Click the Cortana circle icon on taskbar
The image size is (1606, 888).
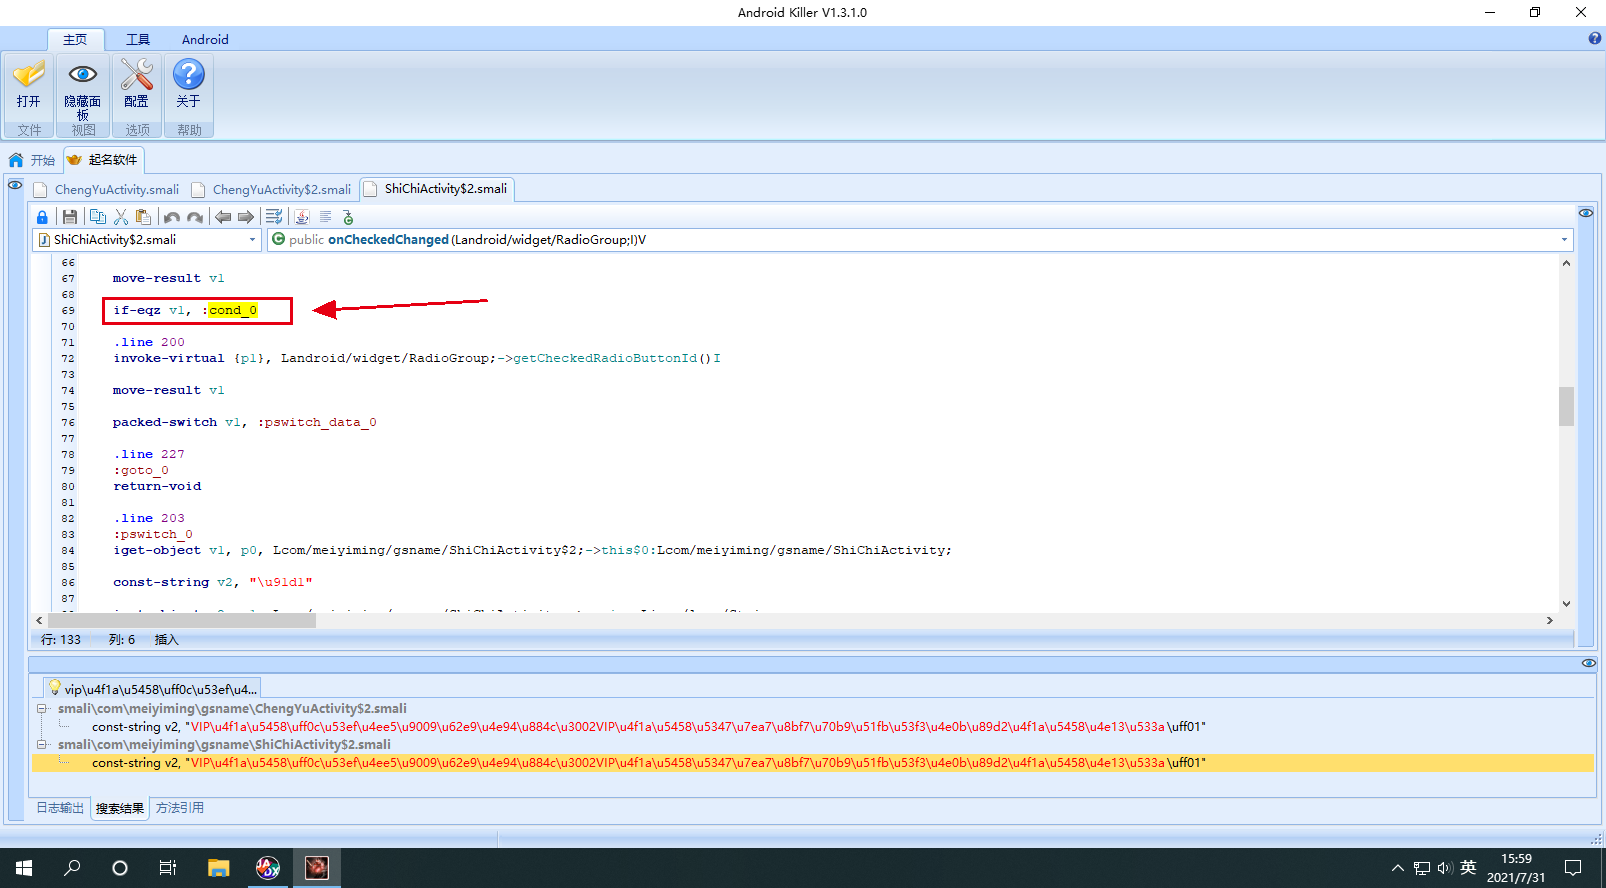(x=120, y=868)
